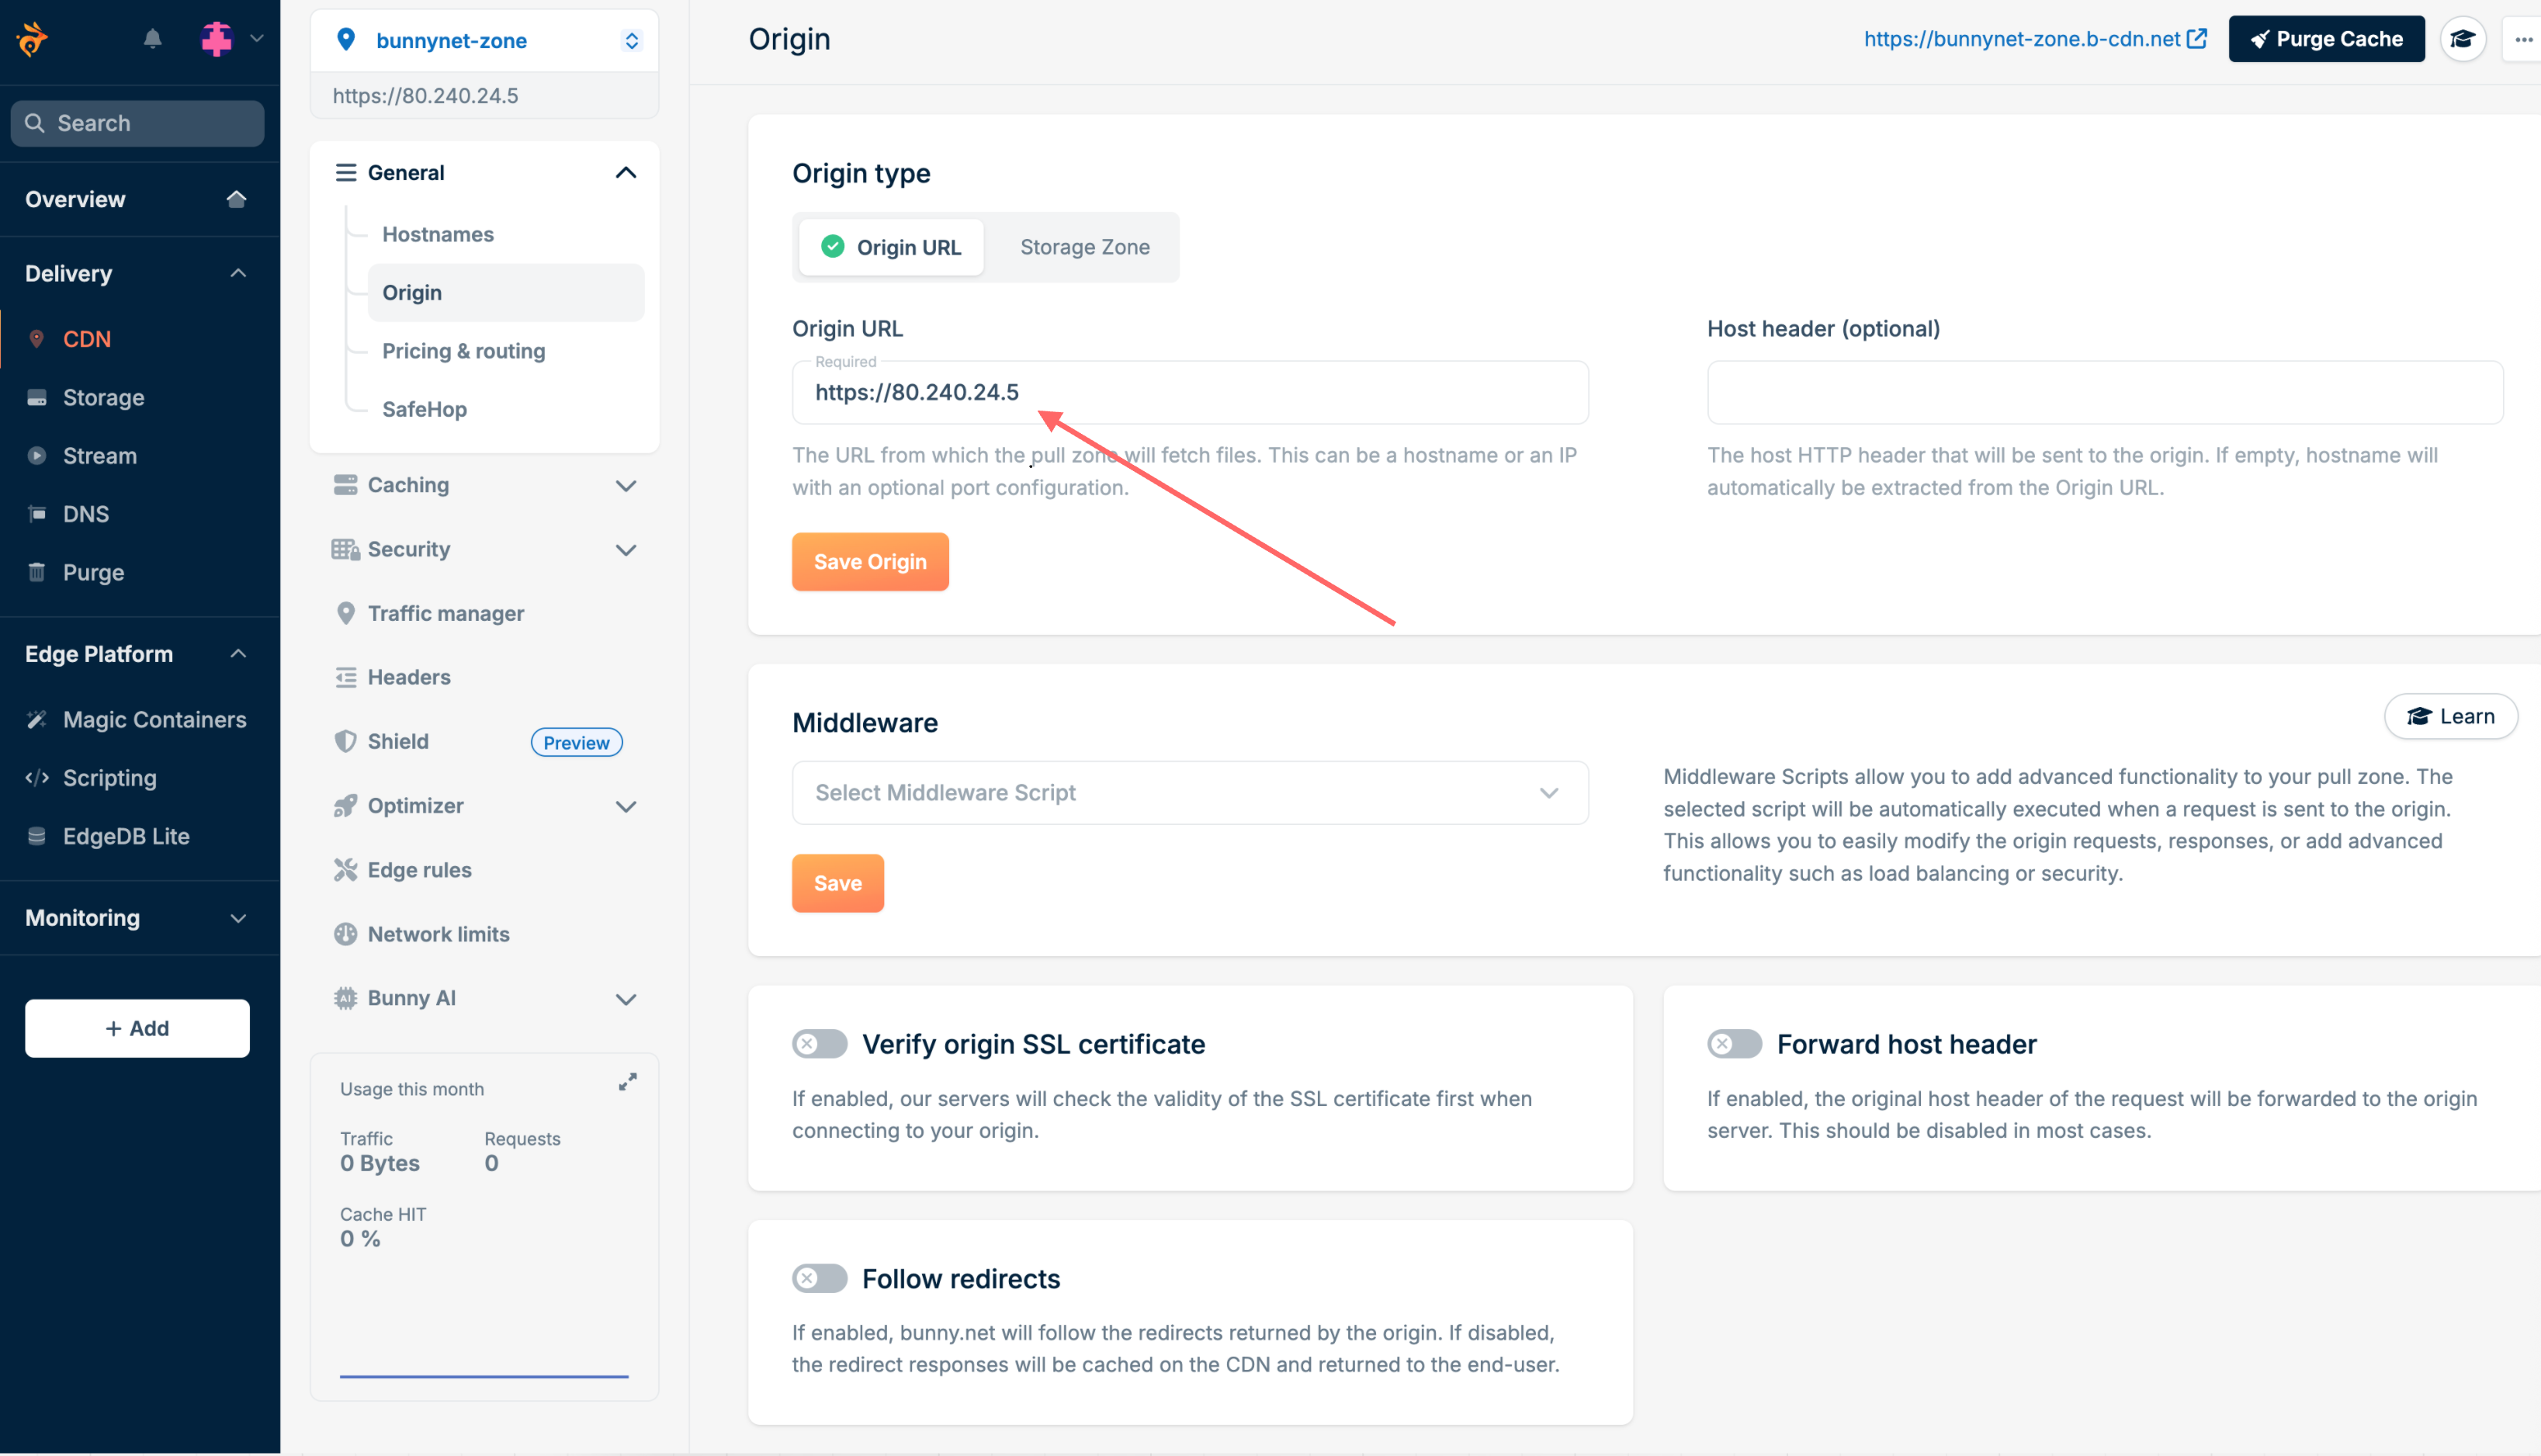The width and height of the screenshot is (2541, 1456).
Task: Open the bunnynet-zone pull zone selector
Action: tap(485, 40)
